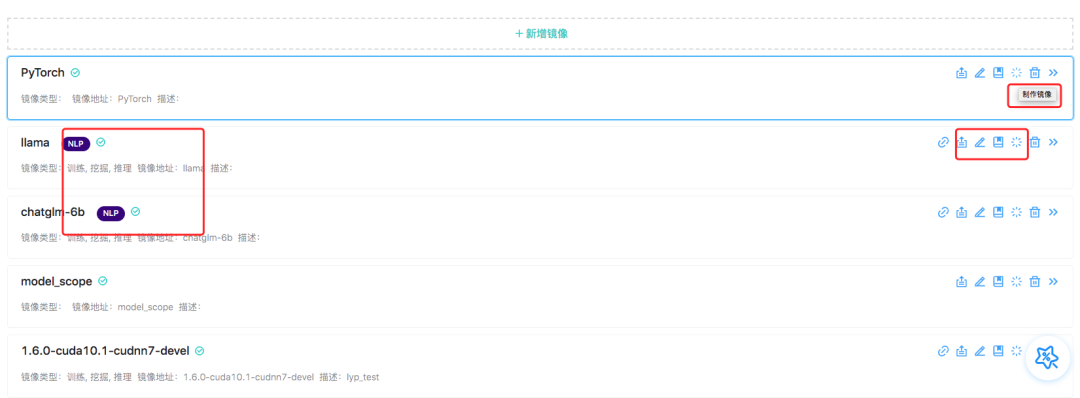
Task: Click the 制作镜像 tooltip label
Action: [1037, 95]
